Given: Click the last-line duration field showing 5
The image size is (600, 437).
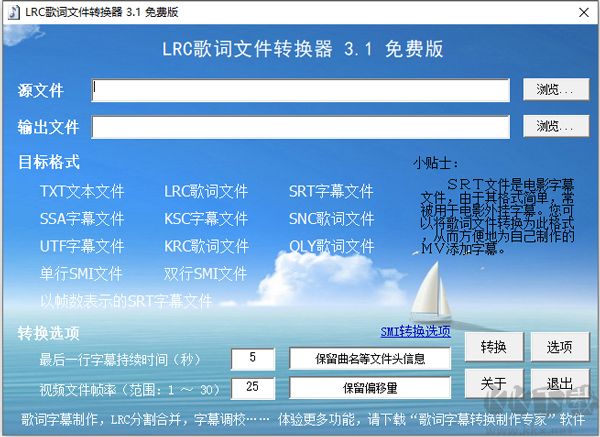Looking at the screenshot, I should (253, 358).
